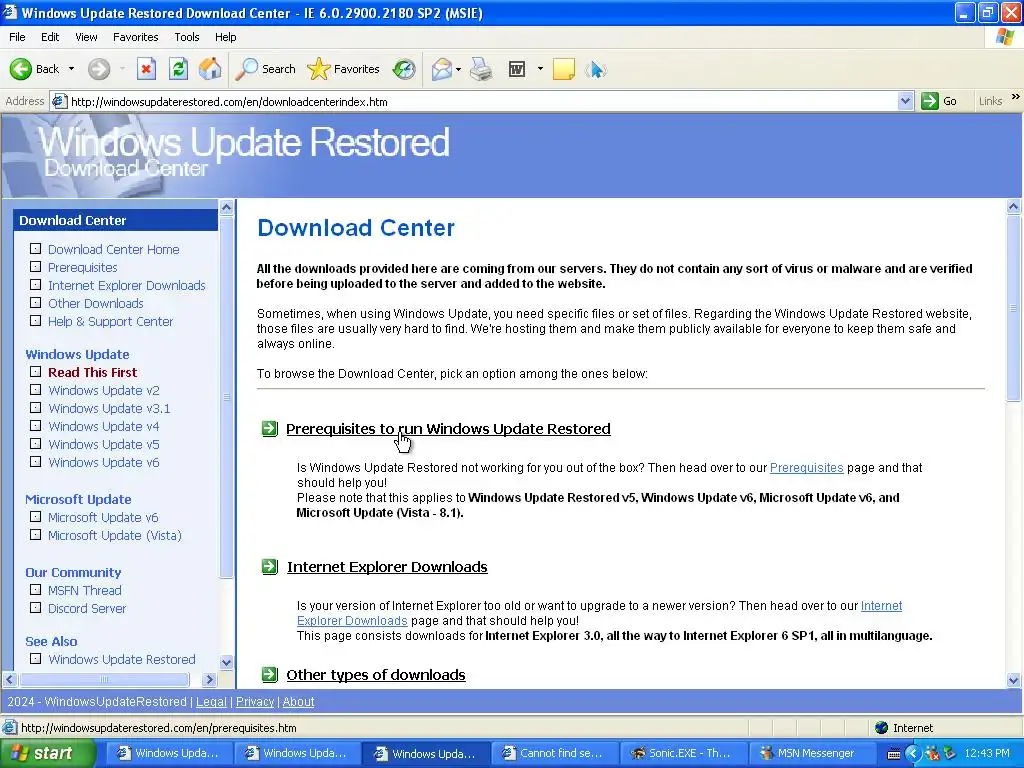
Task: Click the grey Forward arrow button
Action: tap(99, 69)
